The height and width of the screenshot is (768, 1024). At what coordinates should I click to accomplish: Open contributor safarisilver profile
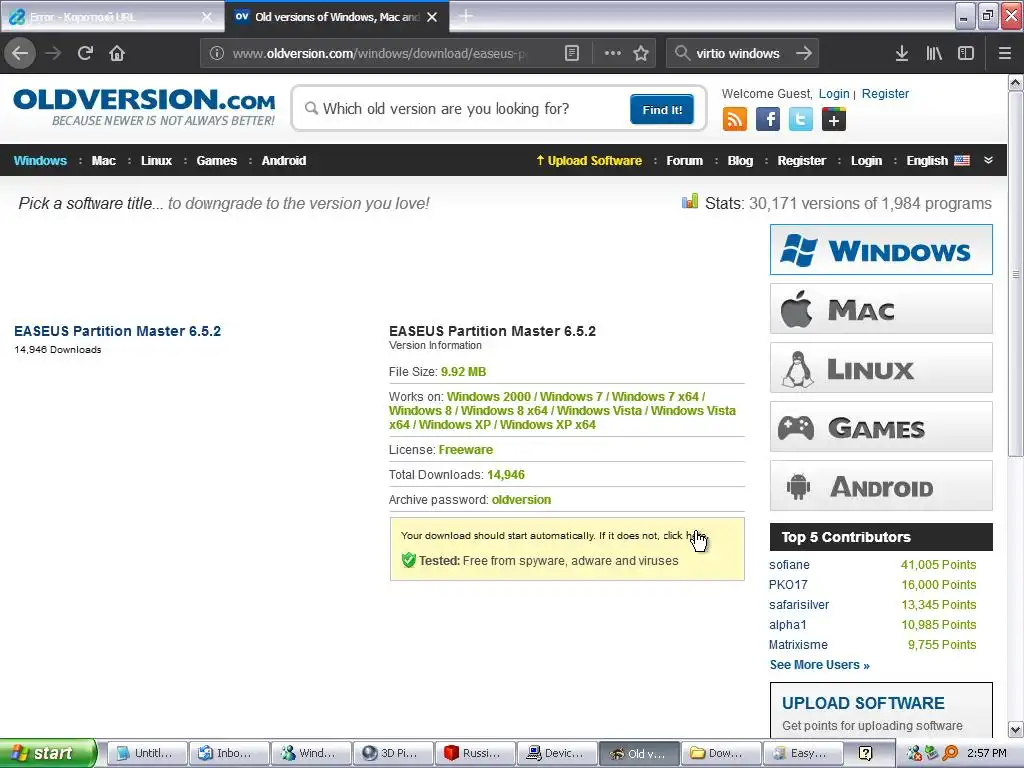click(x=799, y=605)
